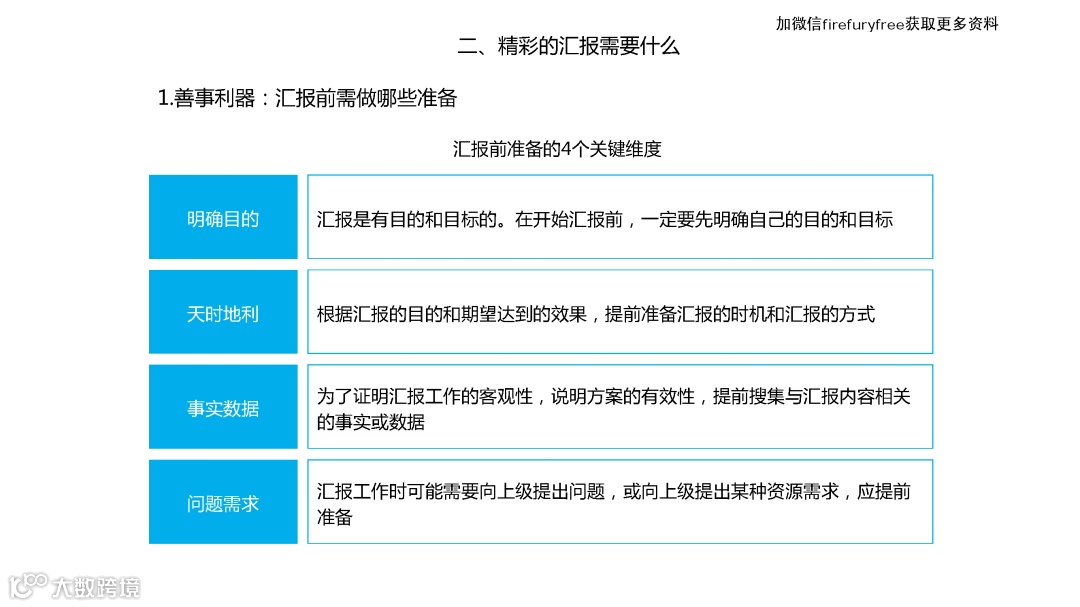The width and height of the screenshot is (1080, 607).
Task: Select text starting 汇报工作时可能需要向上级提出问题
Action: pos(614,504)
